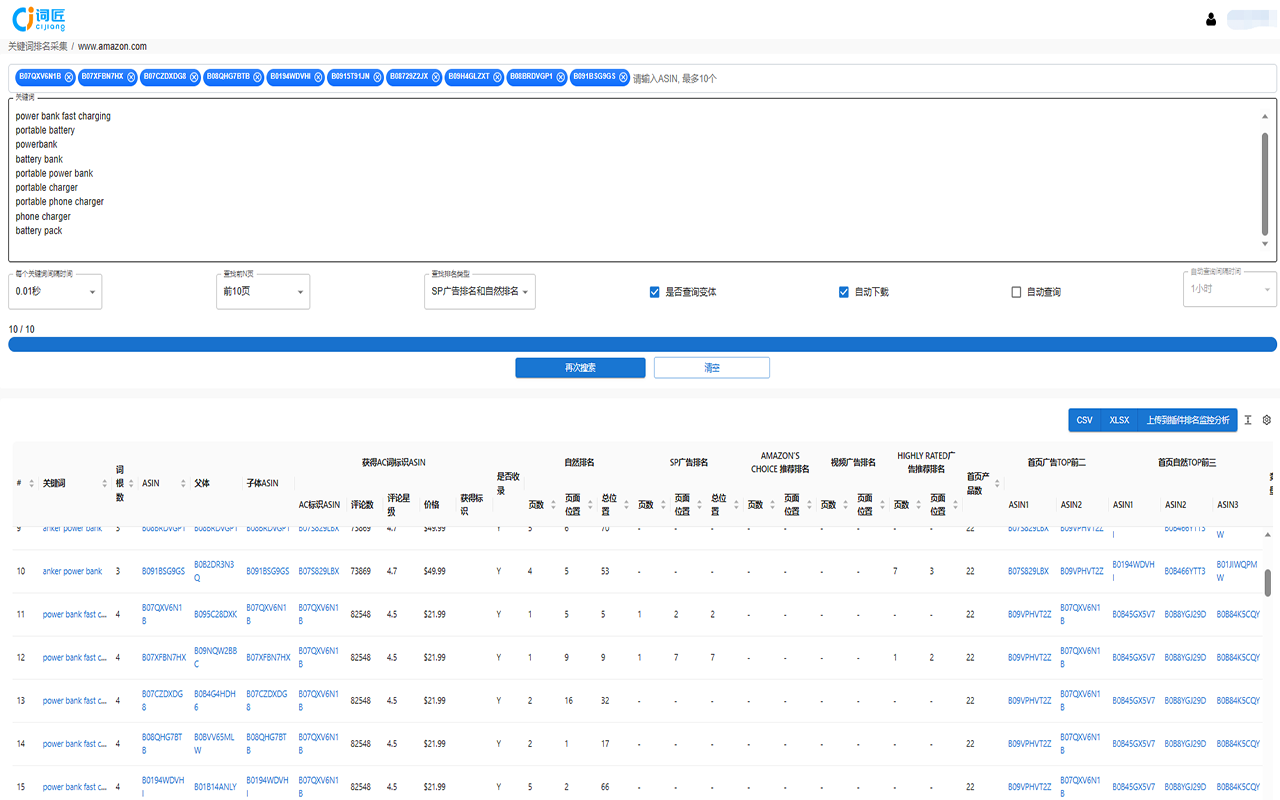
Task: Enable the 自动查询 checkbox
Action: coord(1016,292)
